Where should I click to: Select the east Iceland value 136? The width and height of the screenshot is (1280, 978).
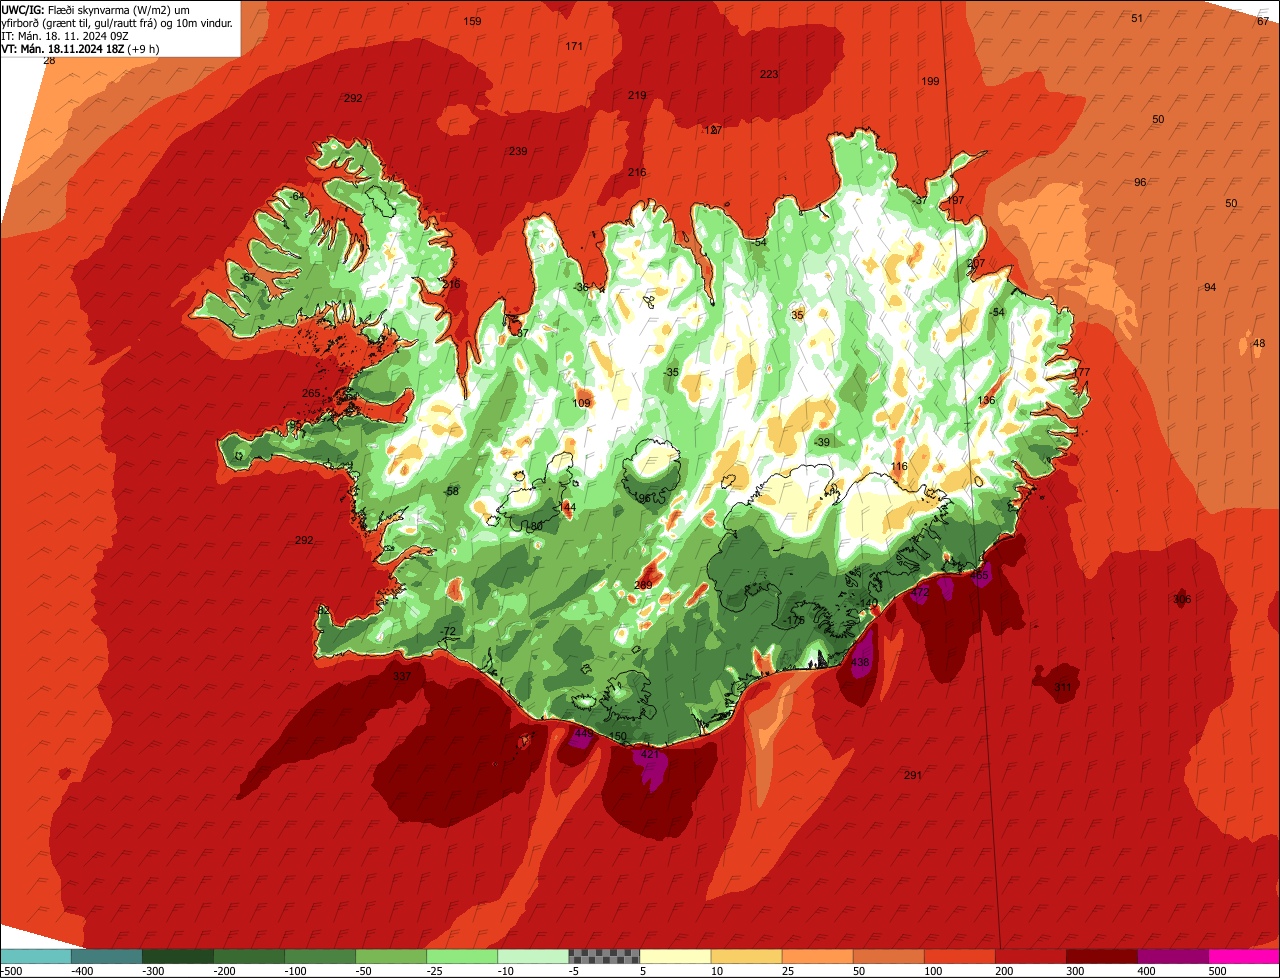[x=987, y=400]
